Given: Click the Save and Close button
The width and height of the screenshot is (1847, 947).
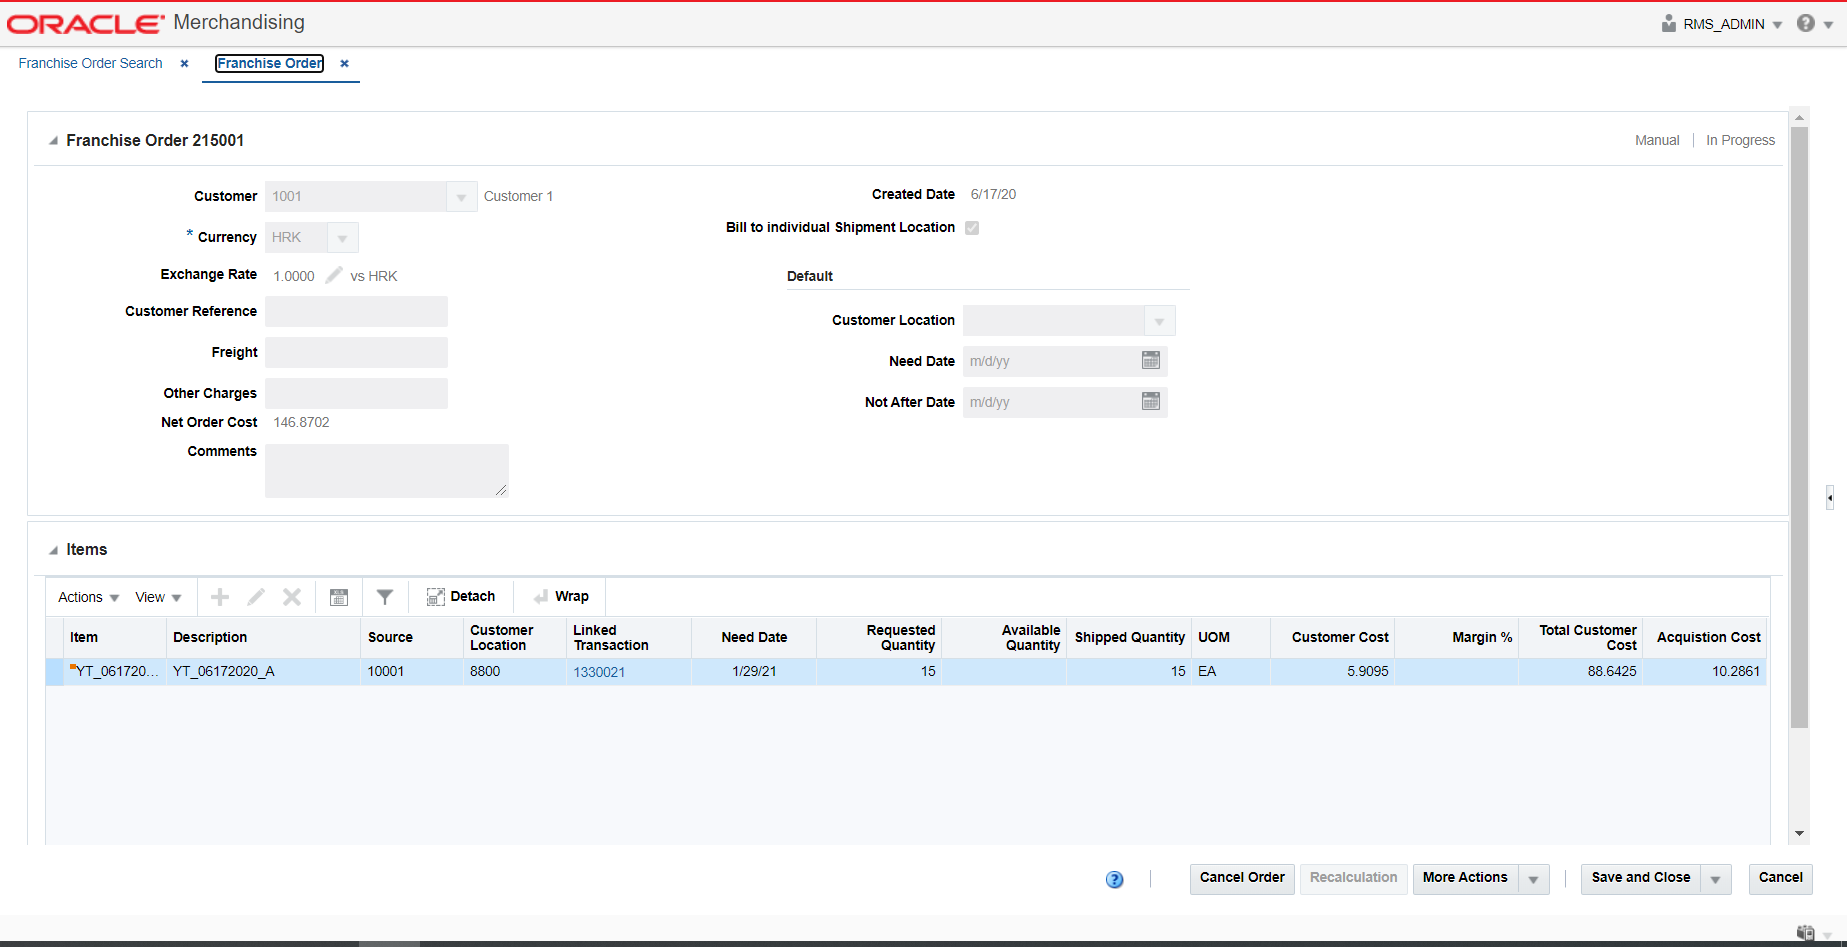Looking at the screenshot, I should pyautogui.click(x=1641, y=878).
